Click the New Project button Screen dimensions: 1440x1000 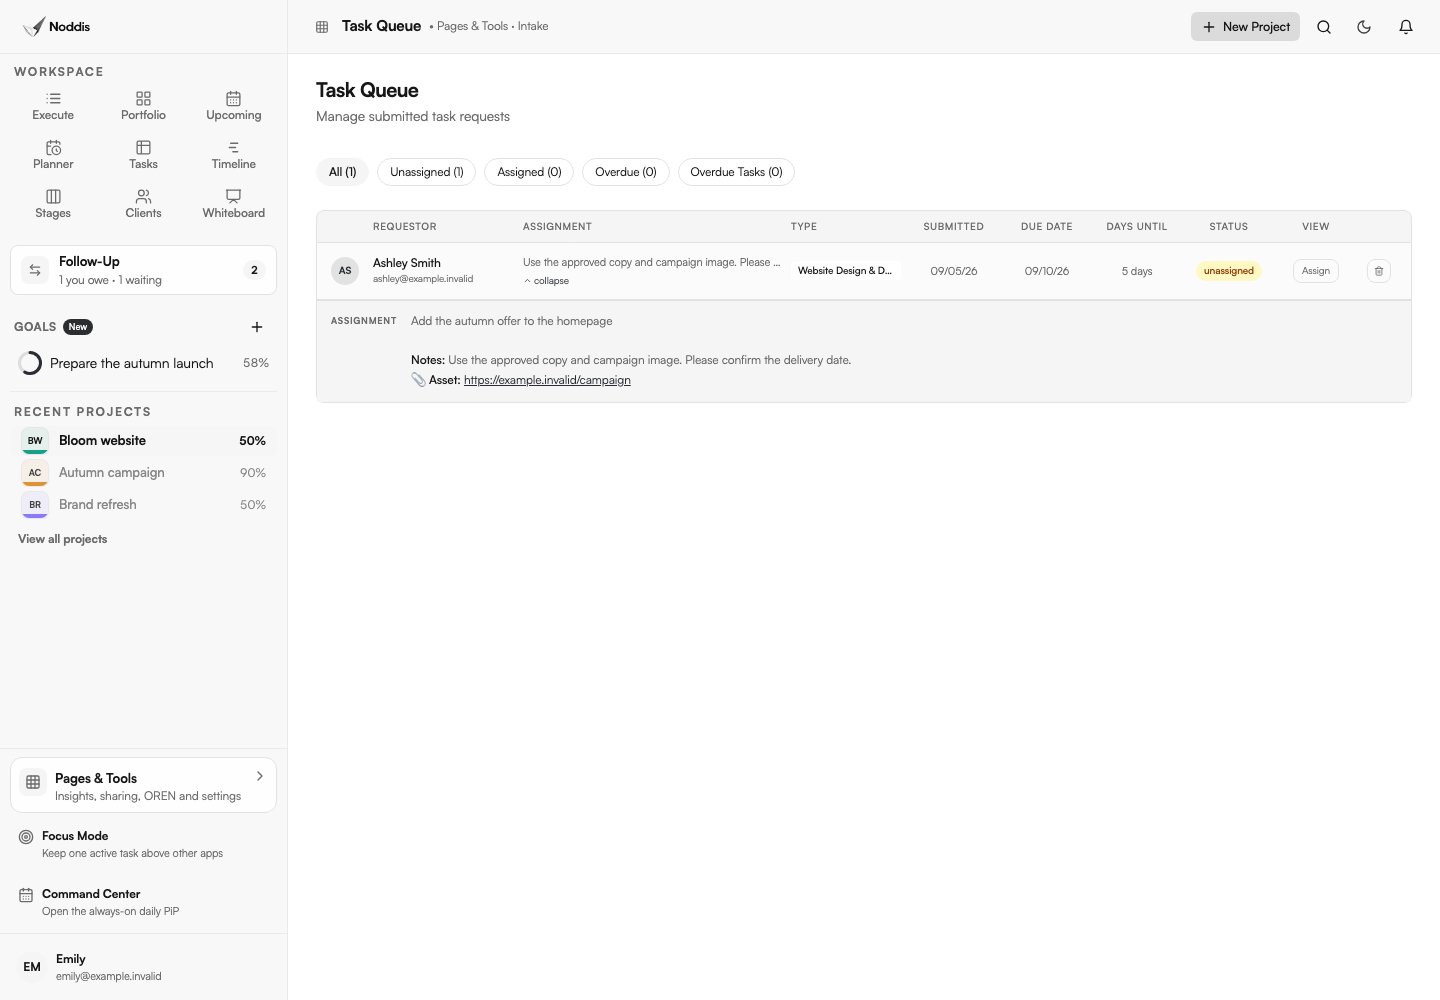pyautogui.click(x=1245, y=27)
